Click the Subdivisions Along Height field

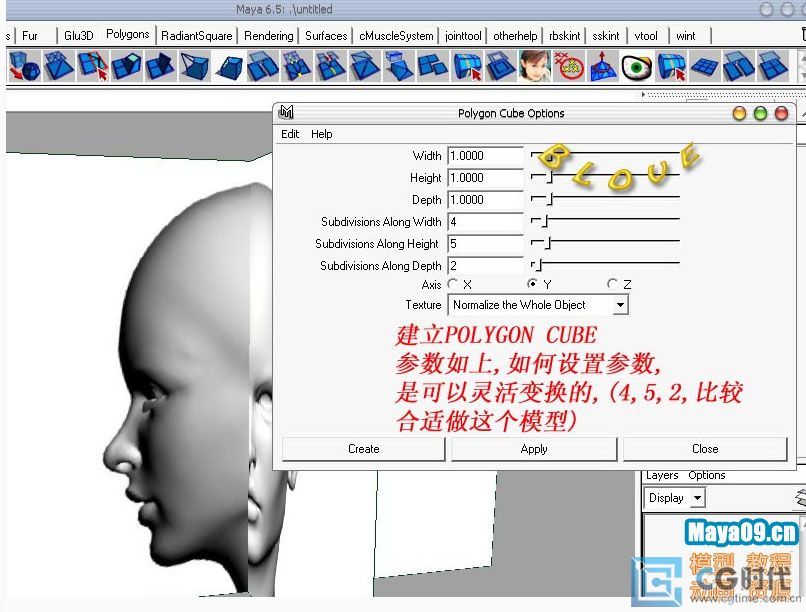tap(485, 244)
